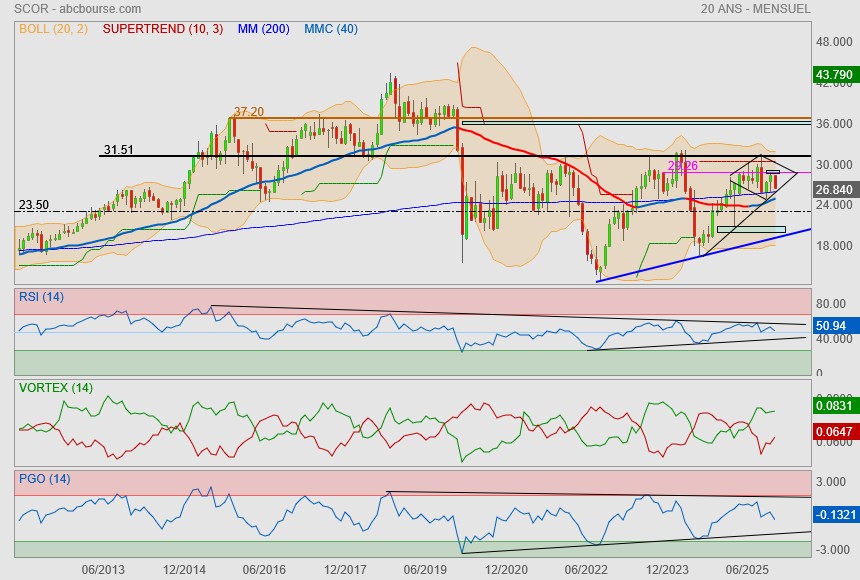The image size is (860, 580).
Task: Click the 20 ANS - MENSUEL period label
Action: 756,9
